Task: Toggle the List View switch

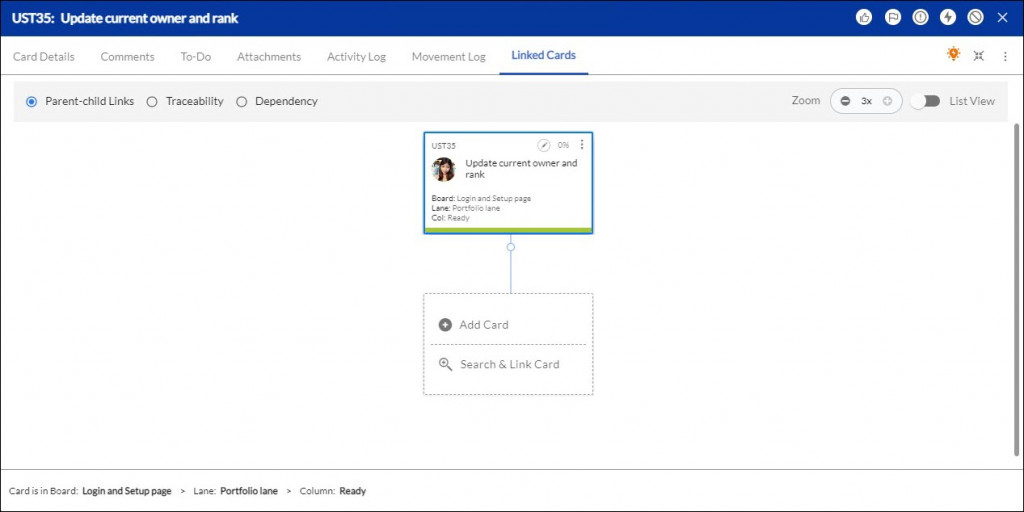Action: point(925,101)
